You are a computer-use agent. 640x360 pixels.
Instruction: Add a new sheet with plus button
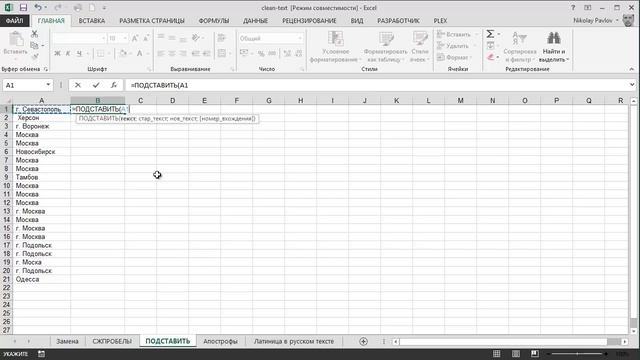[x=363, y=341]
